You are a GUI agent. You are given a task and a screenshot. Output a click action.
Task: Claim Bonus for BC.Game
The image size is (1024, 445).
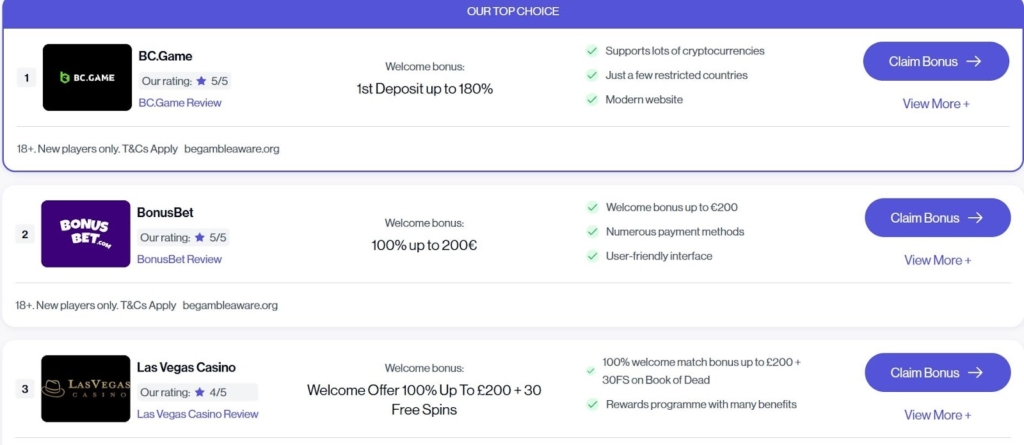[x=936, y=61]
